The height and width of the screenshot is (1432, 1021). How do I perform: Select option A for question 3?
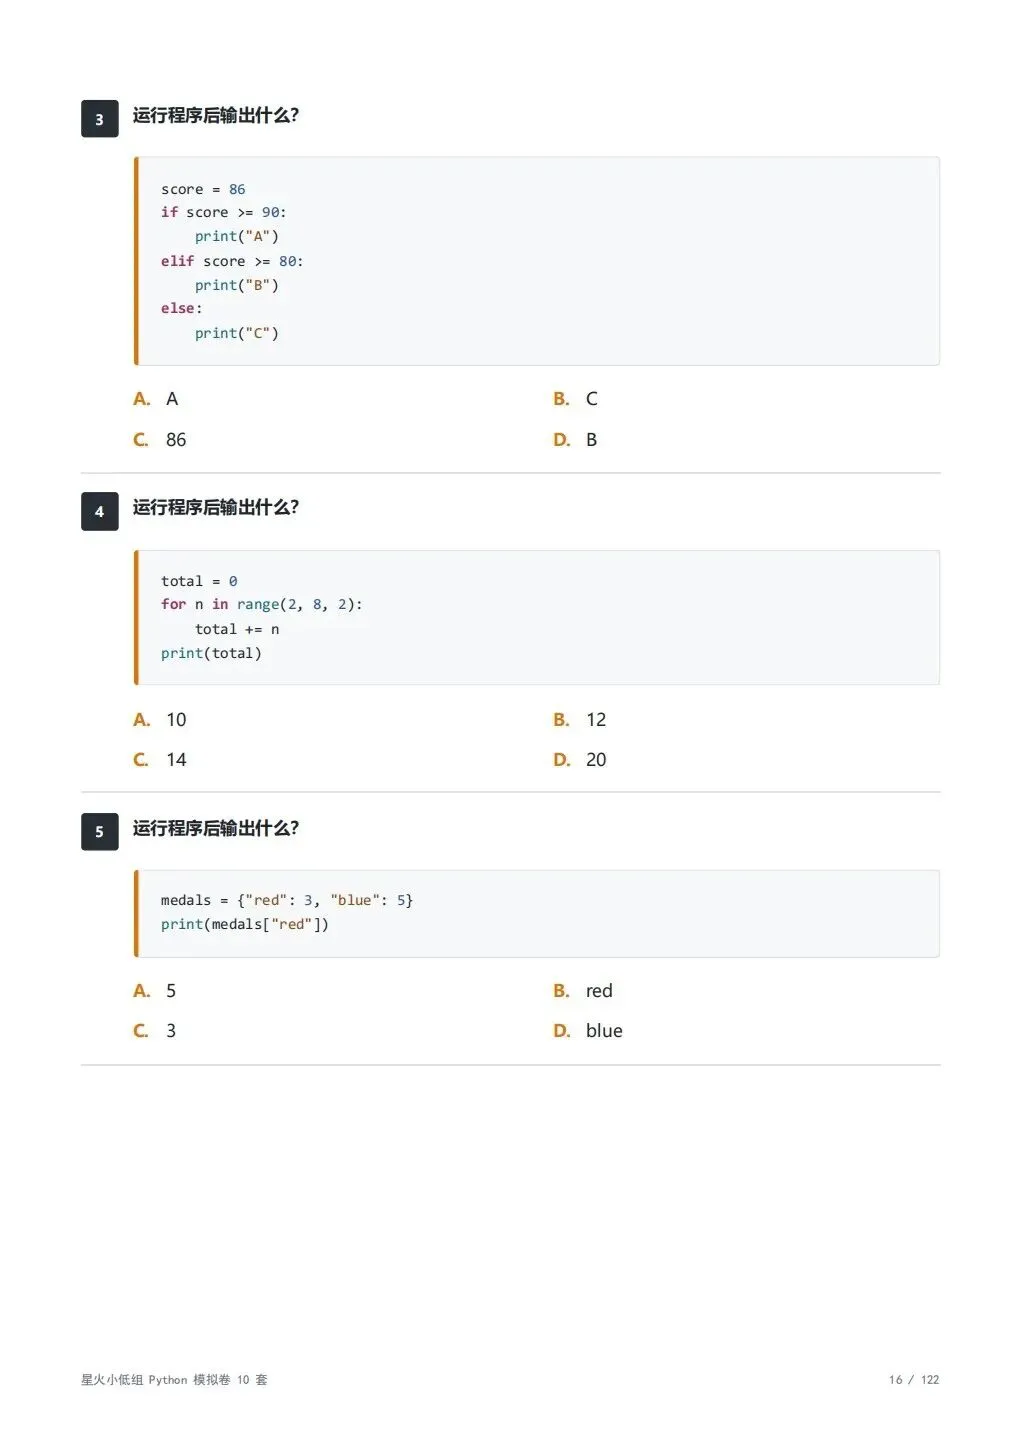[x=156, y=399]
